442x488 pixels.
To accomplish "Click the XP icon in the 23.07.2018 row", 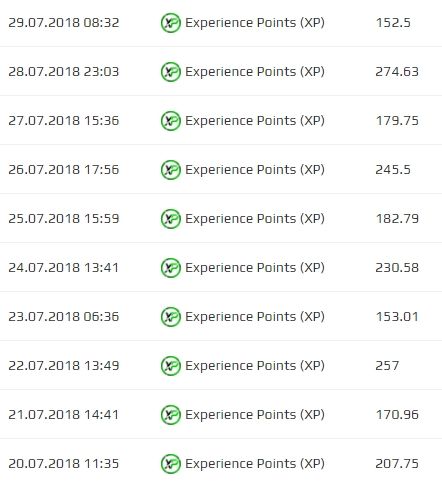I will [x=171, y=317].
